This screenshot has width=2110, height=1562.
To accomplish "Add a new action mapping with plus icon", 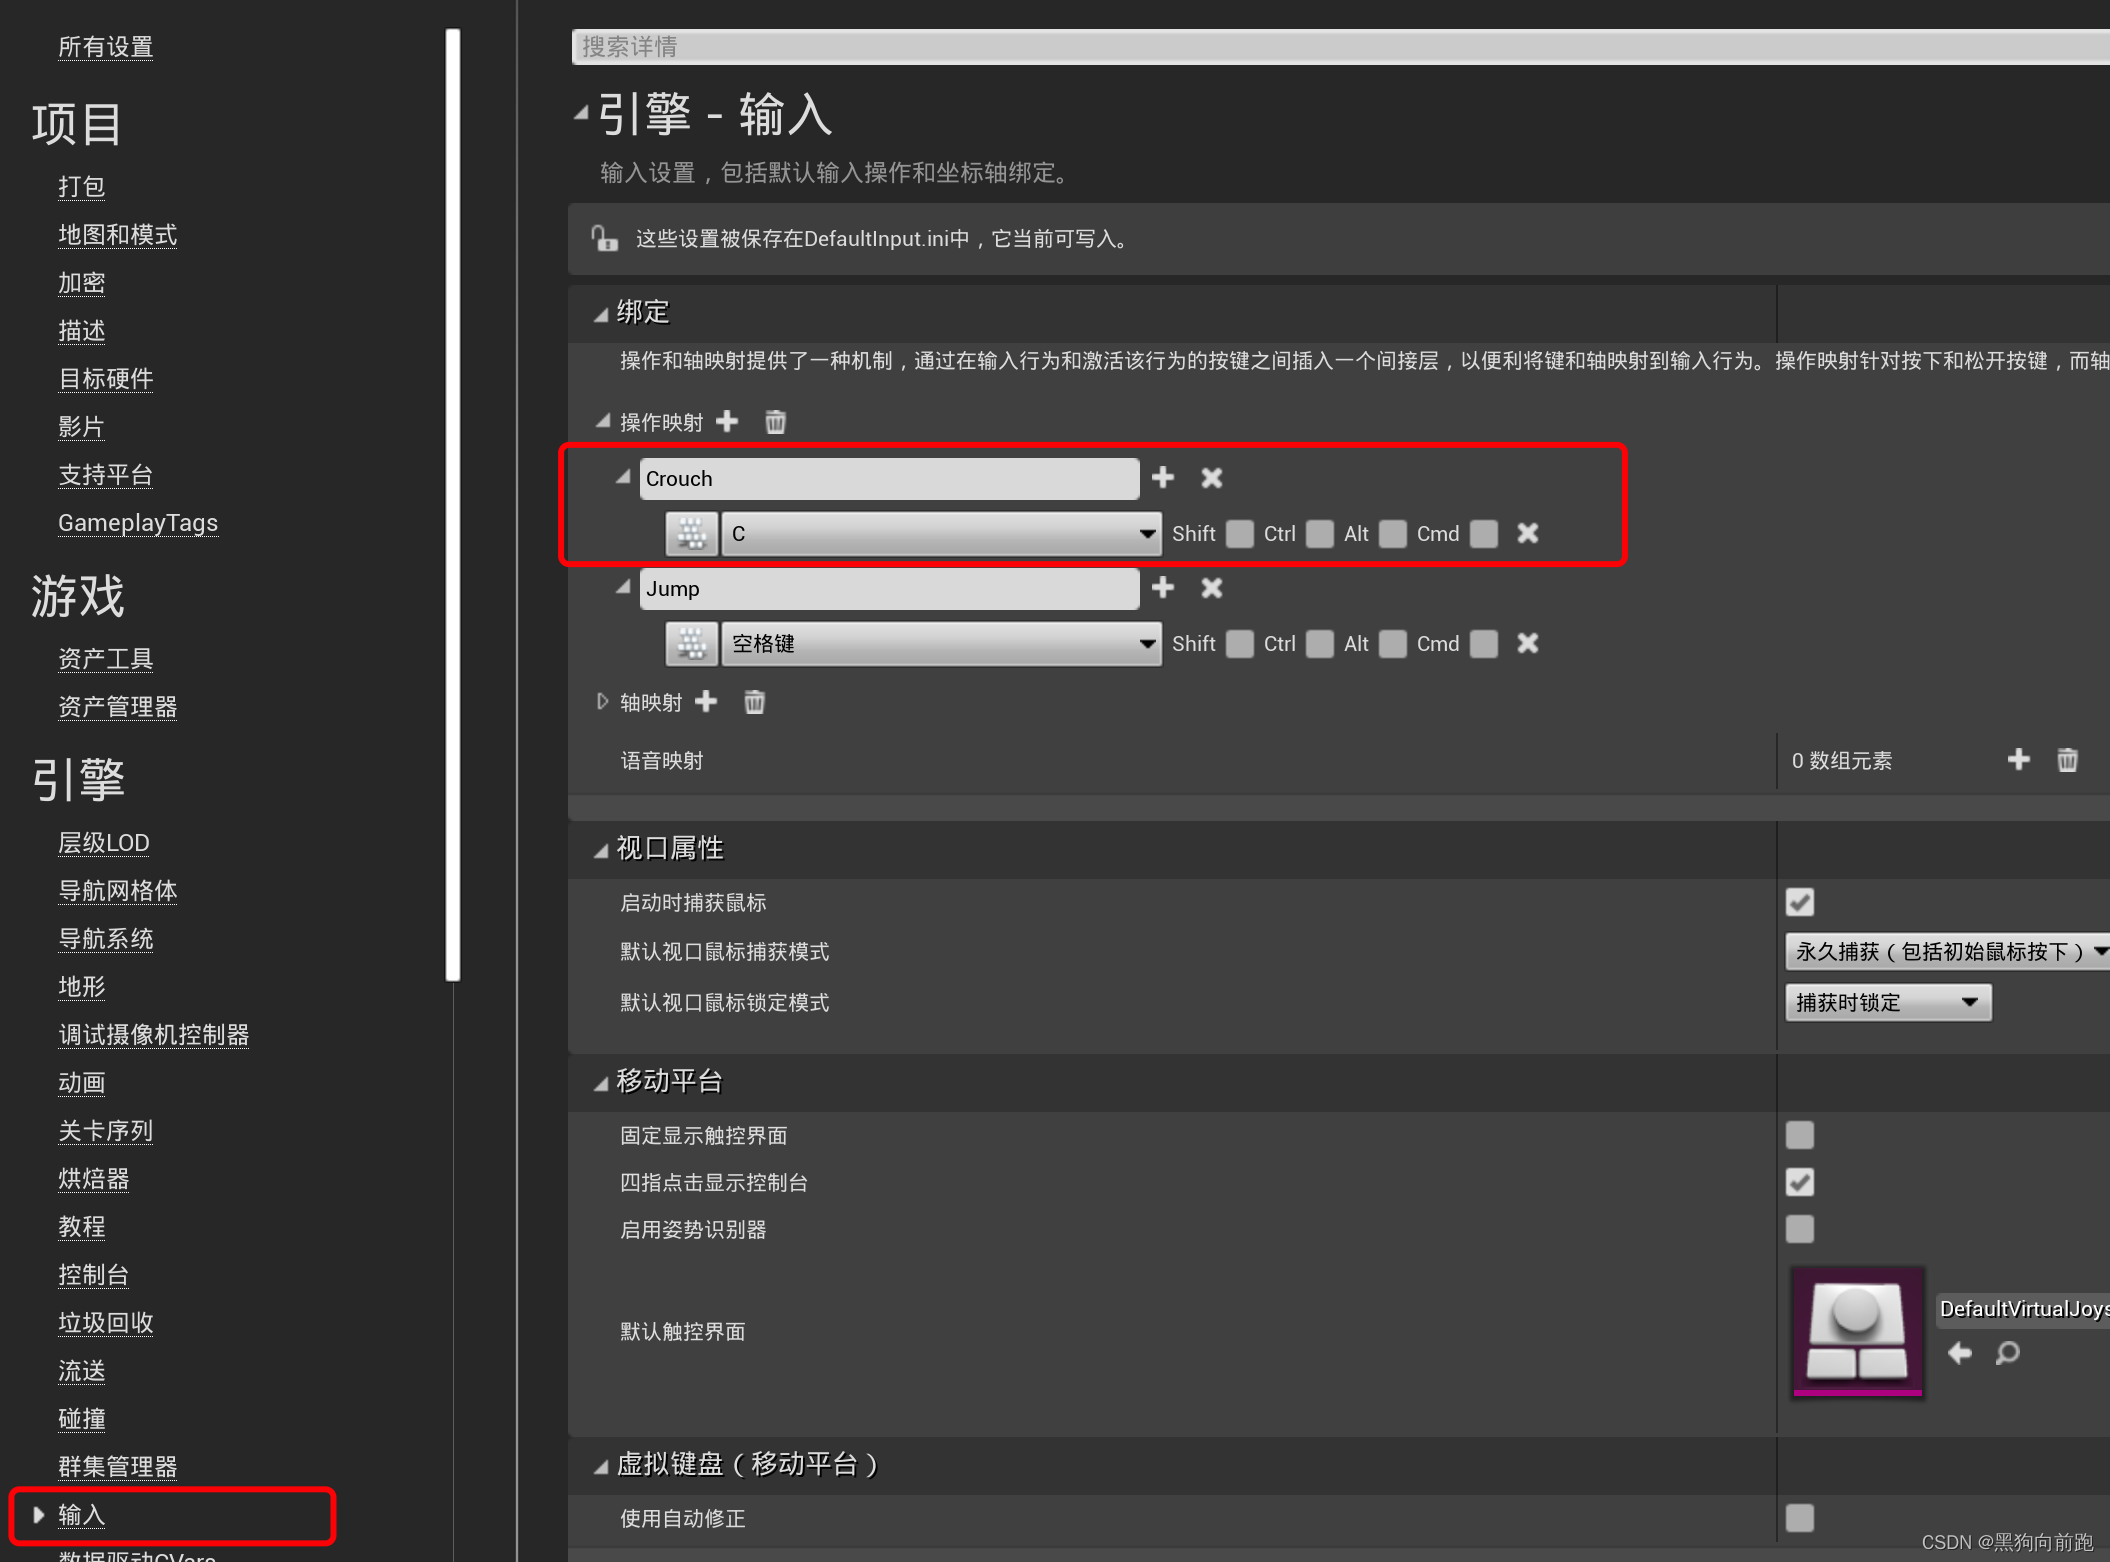I will (728, 421).
